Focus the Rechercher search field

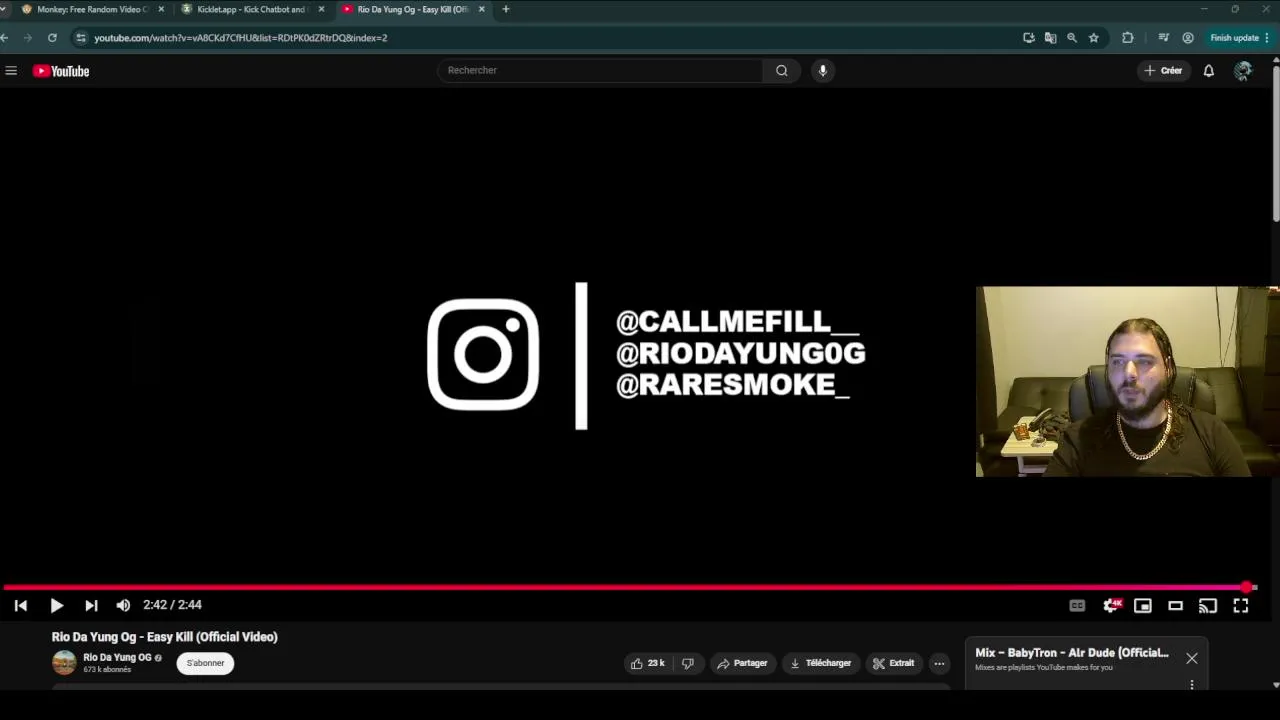pos(600,70)
